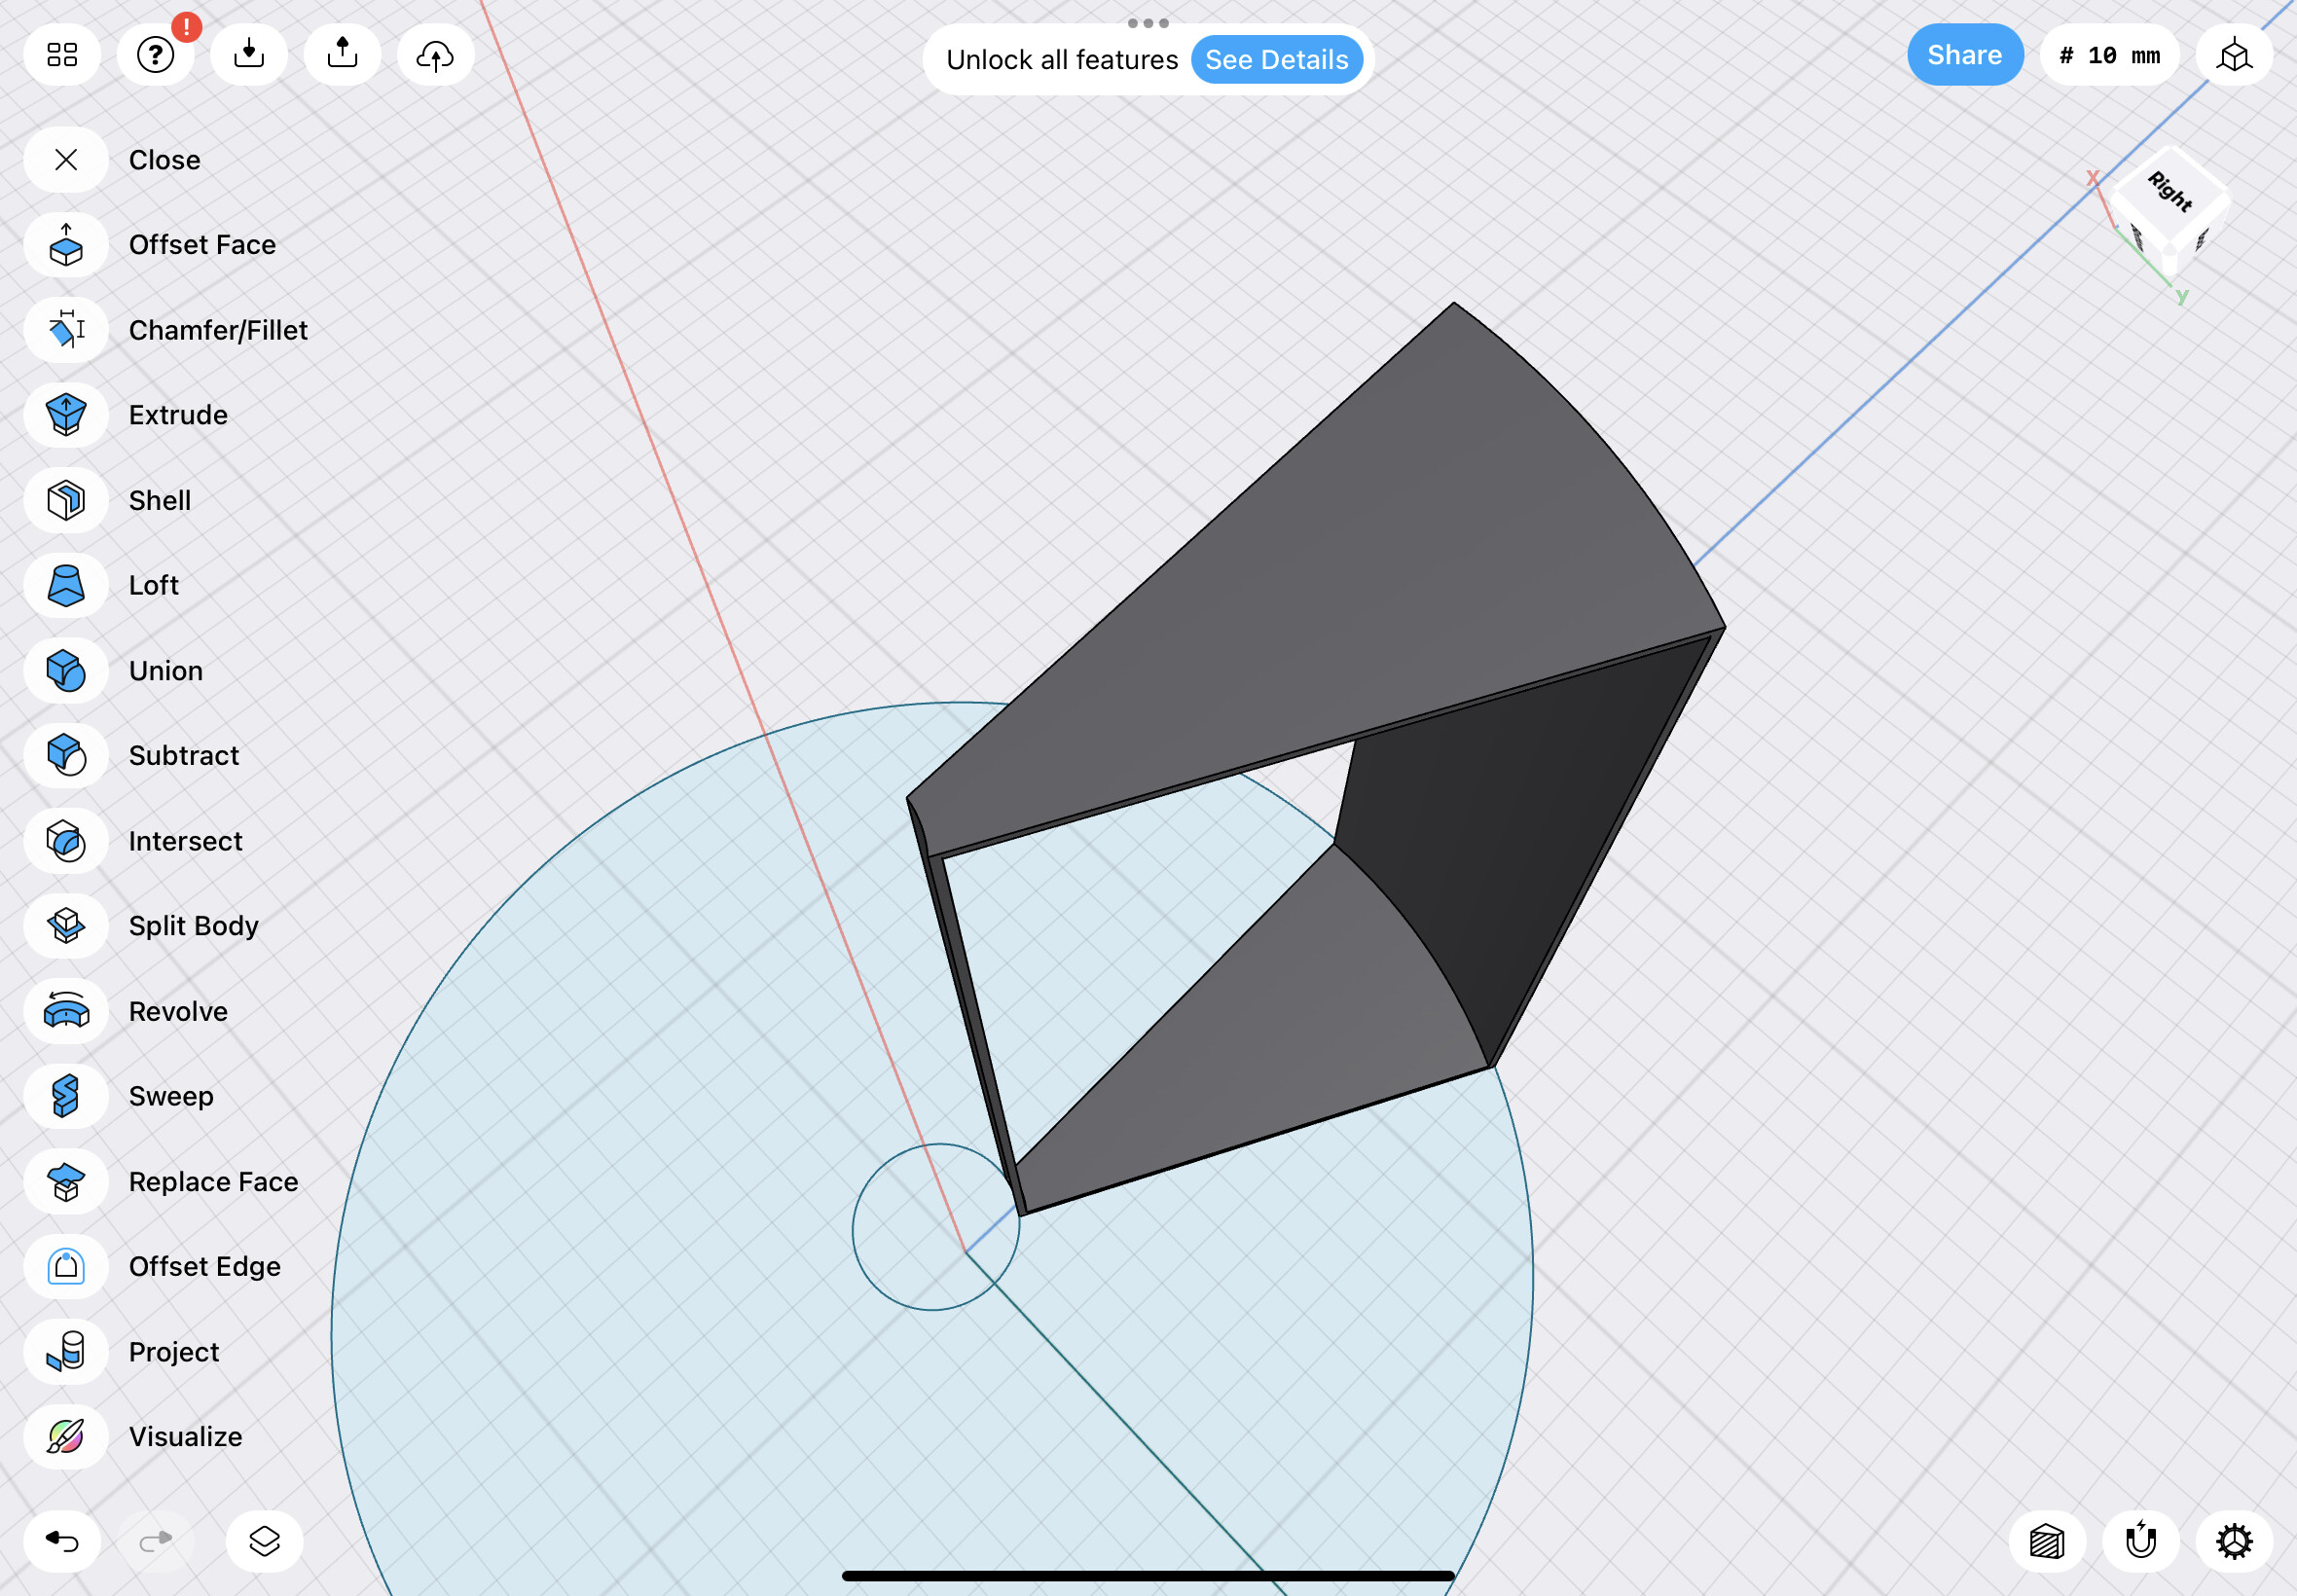This screenshot has width=2297, height=1596.
Task: Choose the Sweep tool icon
Action: click(66, 1096)
